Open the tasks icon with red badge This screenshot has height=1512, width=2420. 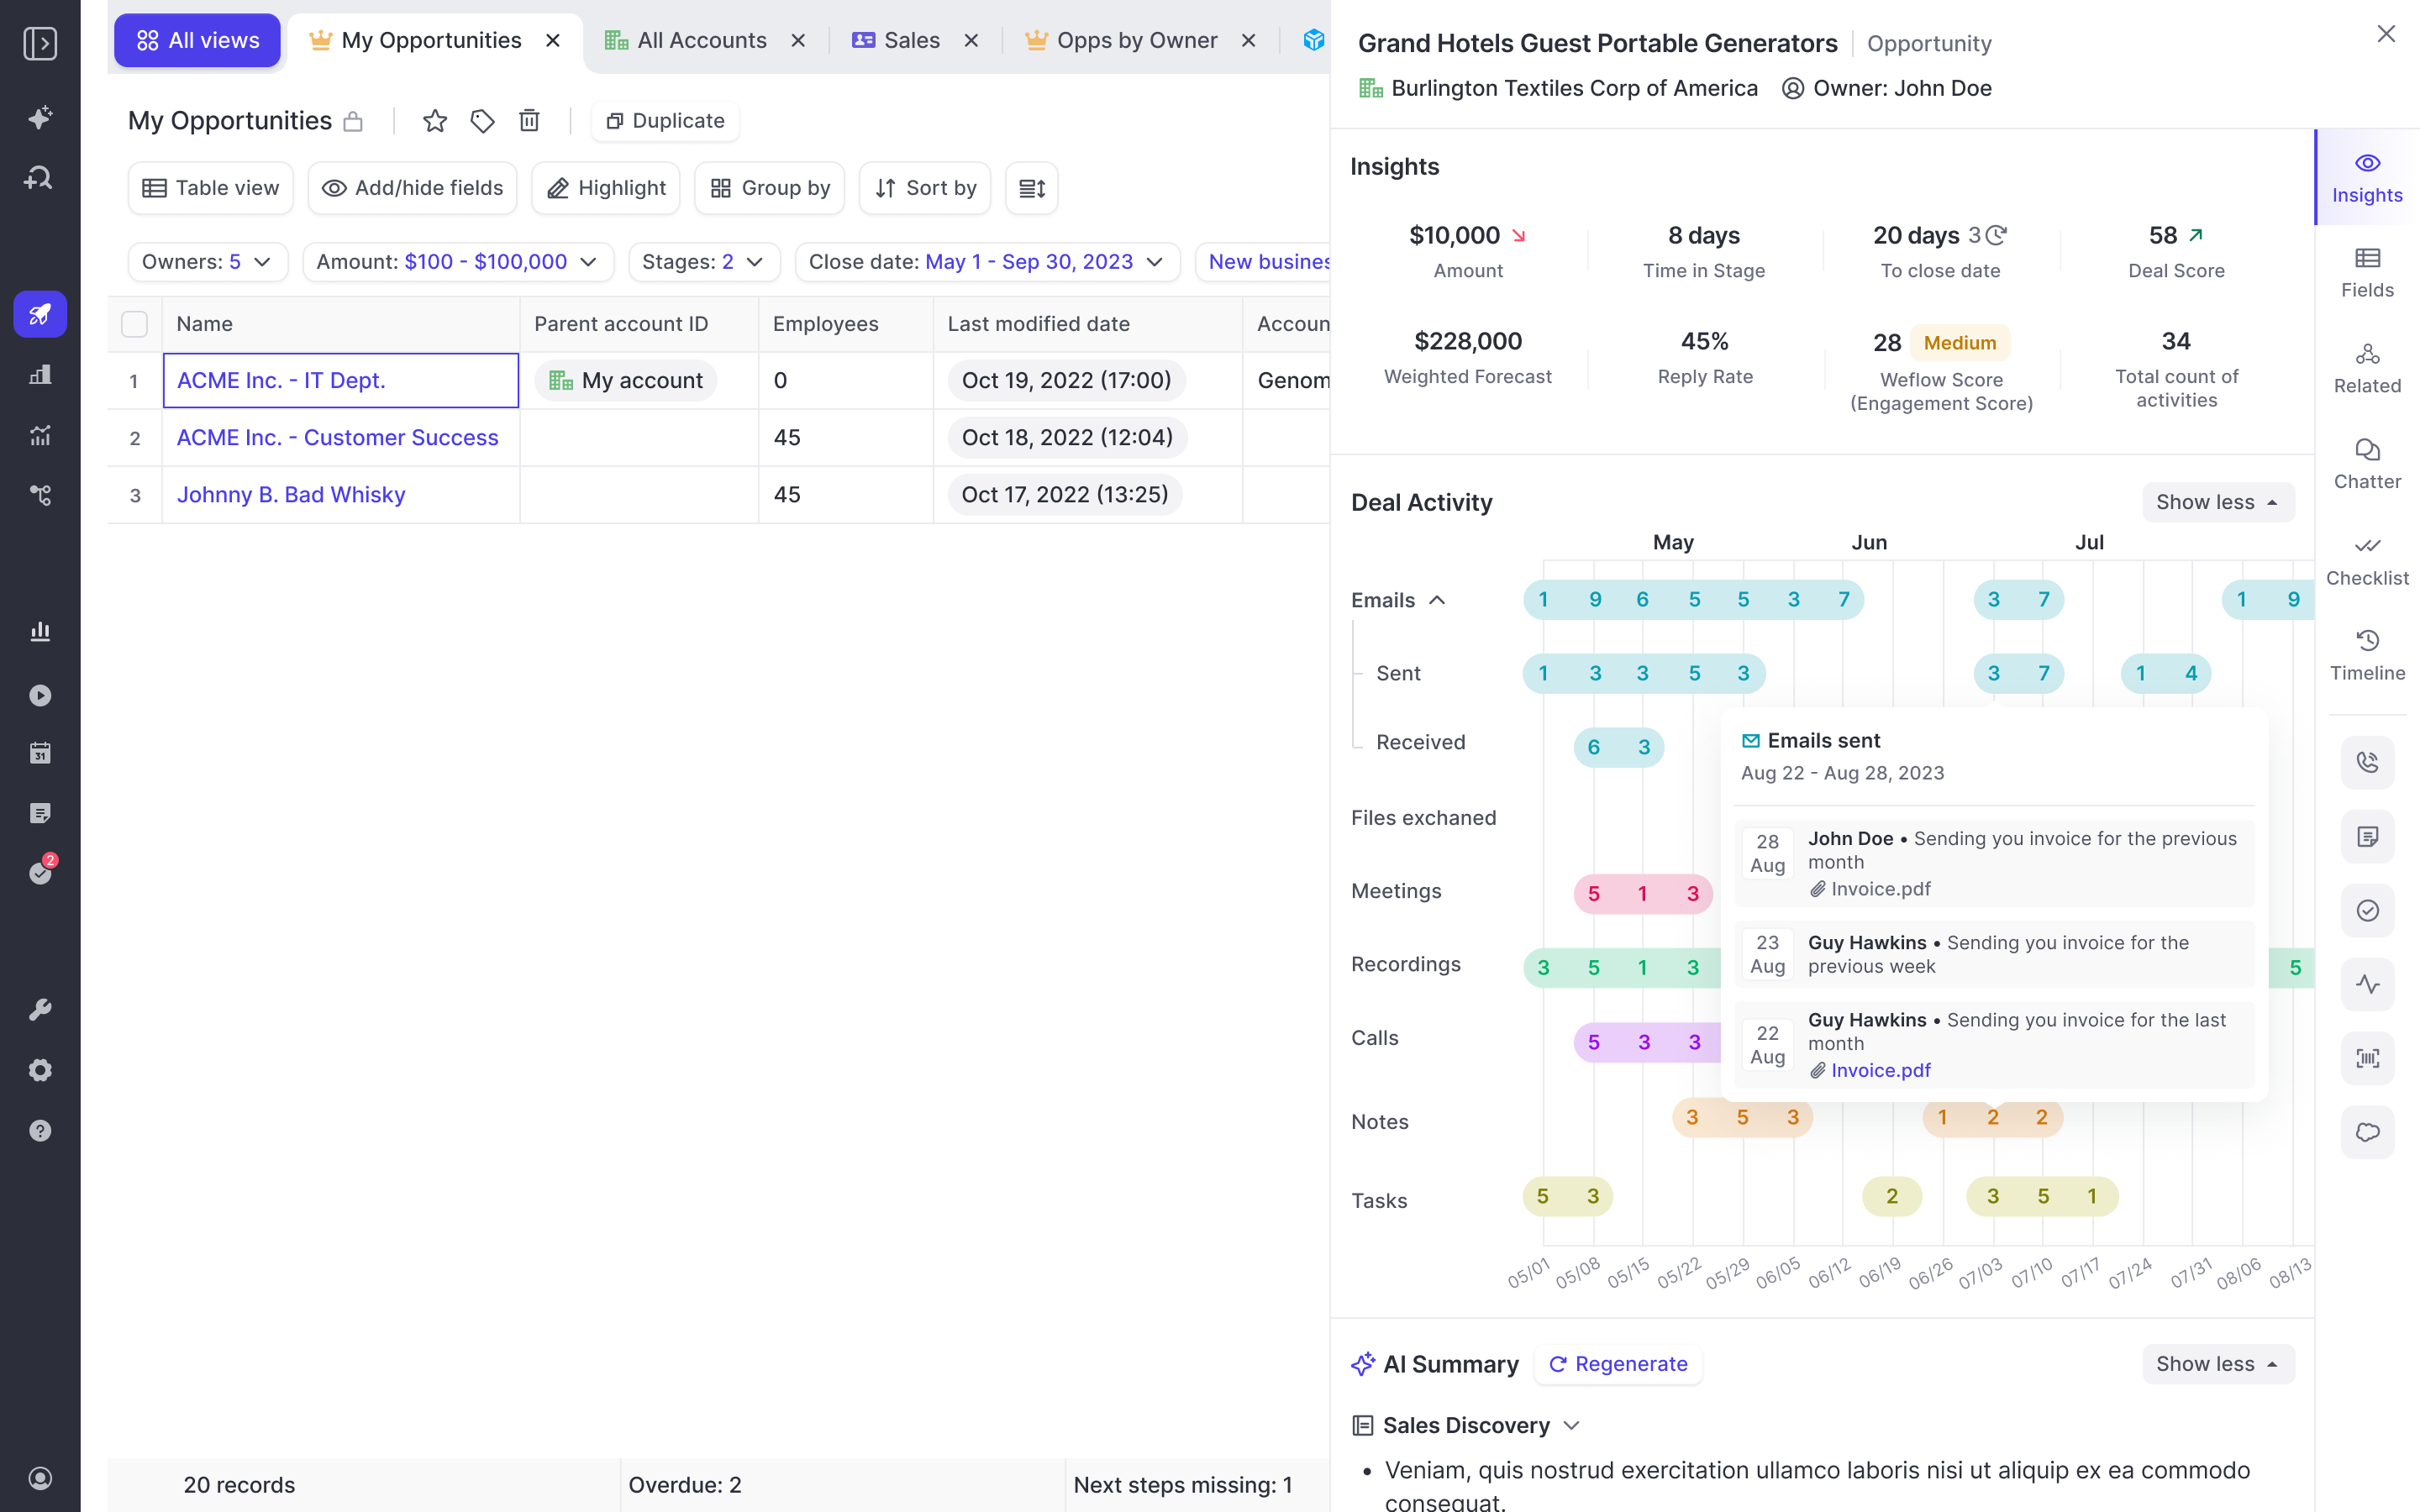40,872
